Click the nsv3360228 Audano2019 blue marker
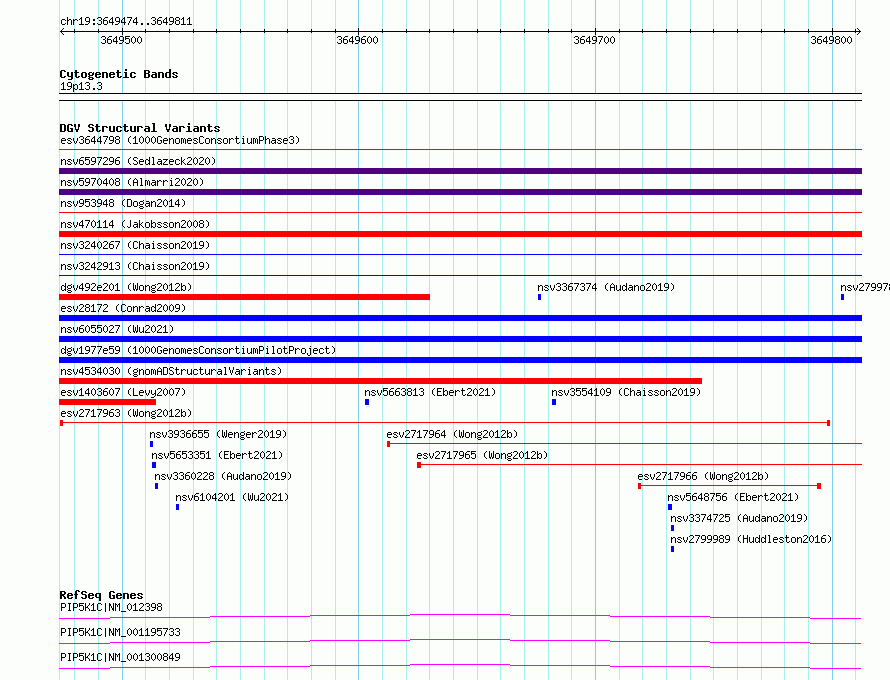The width and height of the screenshot is (890, 680). [x=157, y=486]
